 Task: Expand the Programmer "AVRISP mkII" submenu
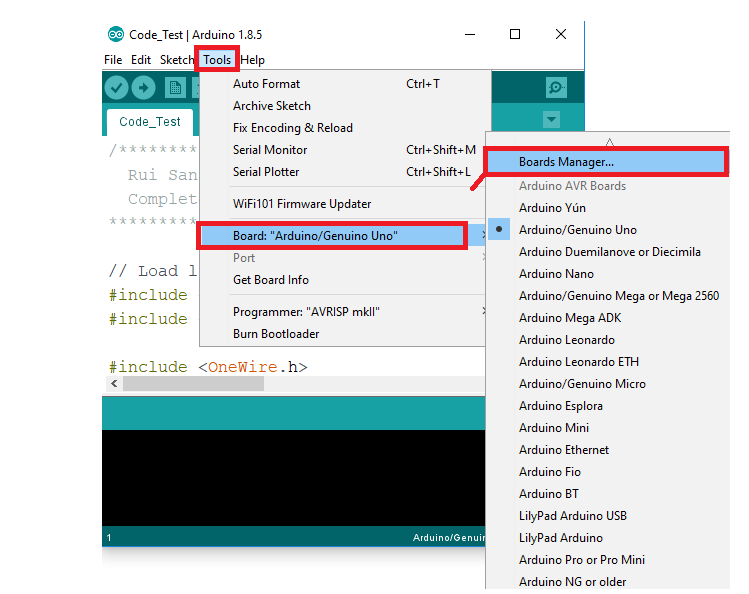[343, 312]
